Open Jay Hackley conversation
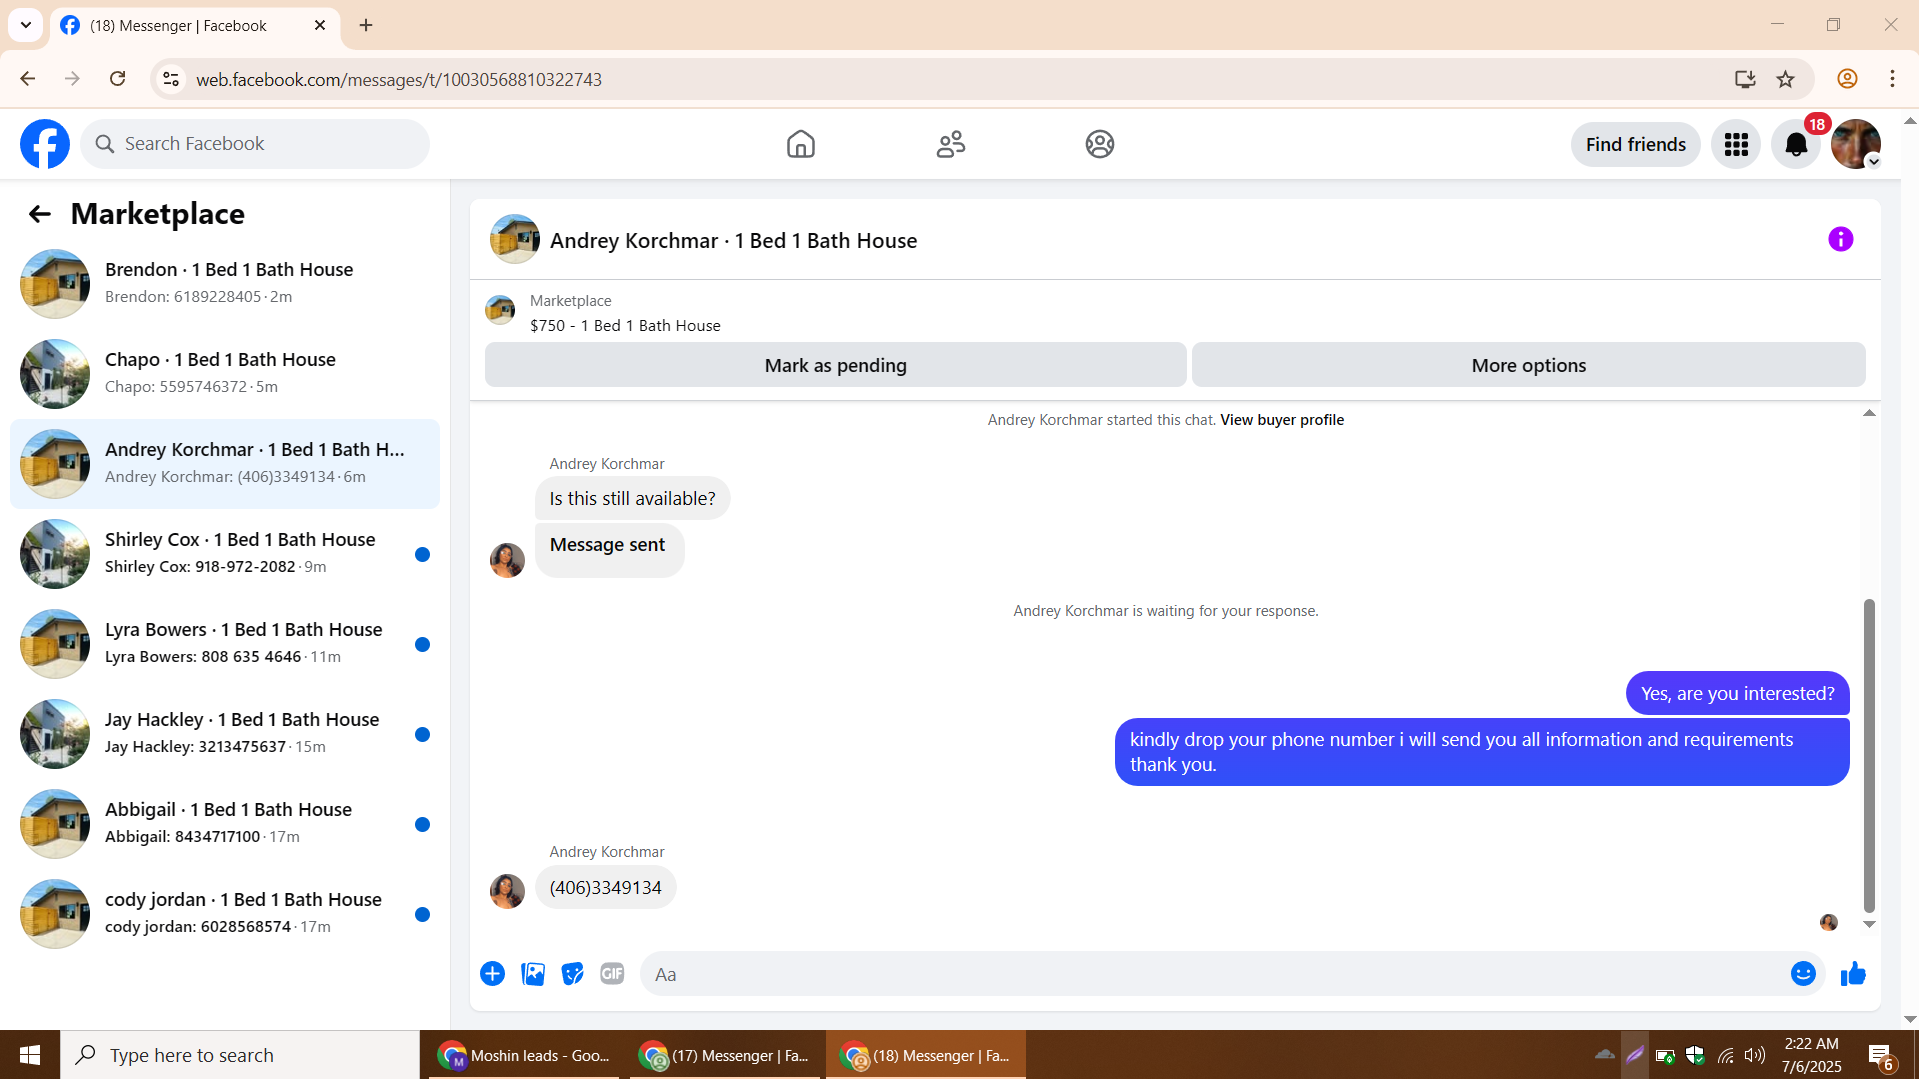This screenshot has width=1919, height=1079. (225, 734)
